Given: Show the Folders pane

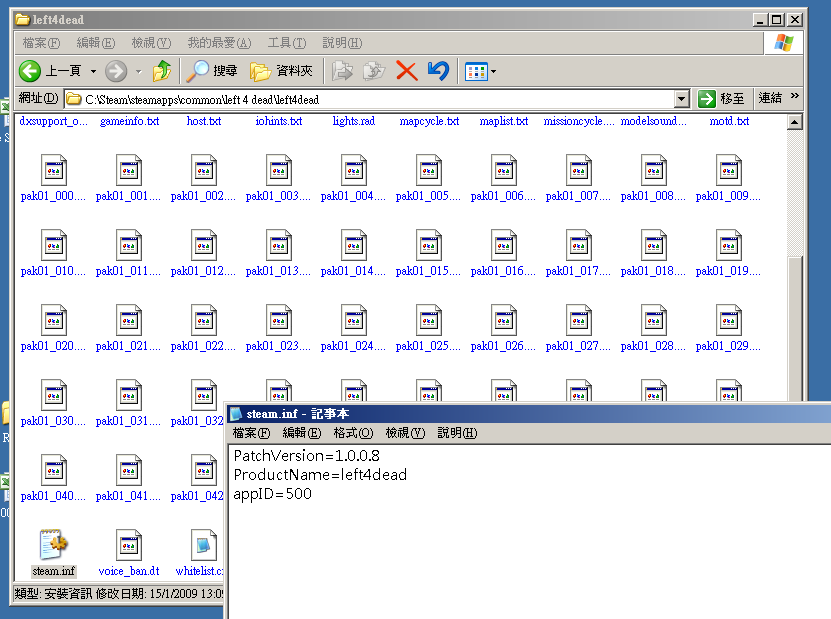Looking at the screenshot, I should 281,71.
